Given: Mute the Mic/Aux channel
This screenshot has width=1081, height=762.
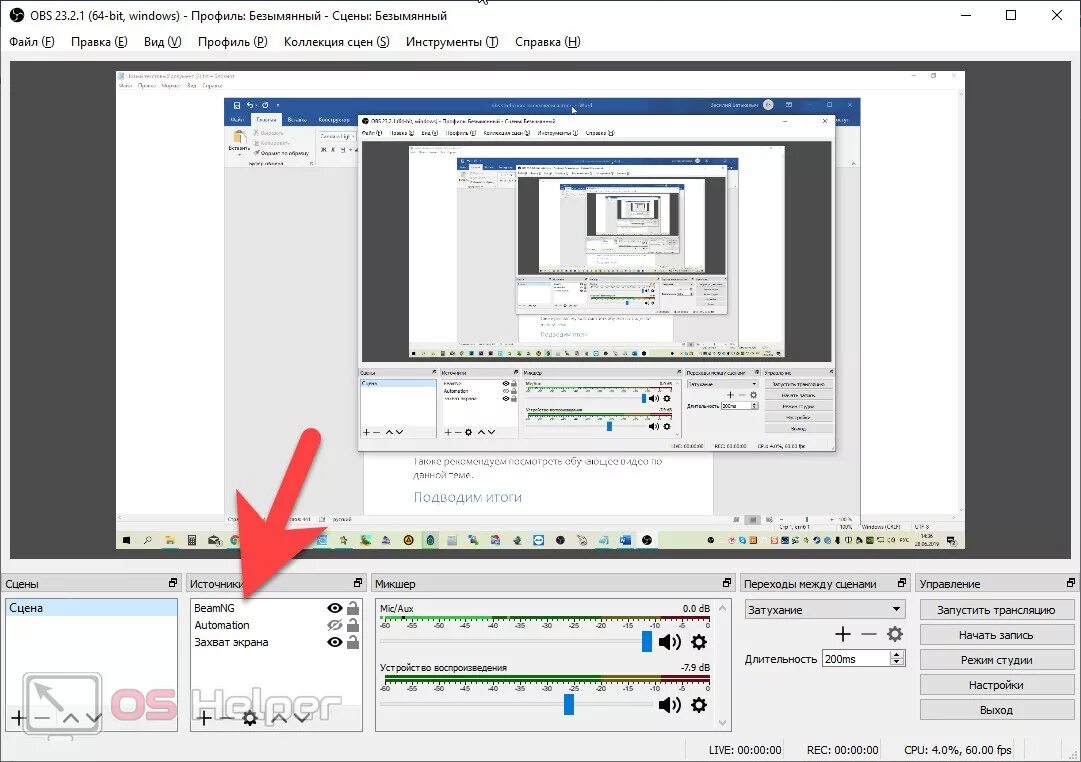Looking at the screenshot, I should [669, 642].
